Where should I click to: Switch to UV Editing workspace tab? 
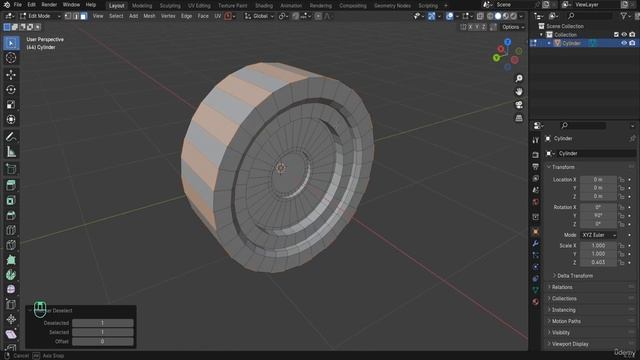click(x=199, y=6)
